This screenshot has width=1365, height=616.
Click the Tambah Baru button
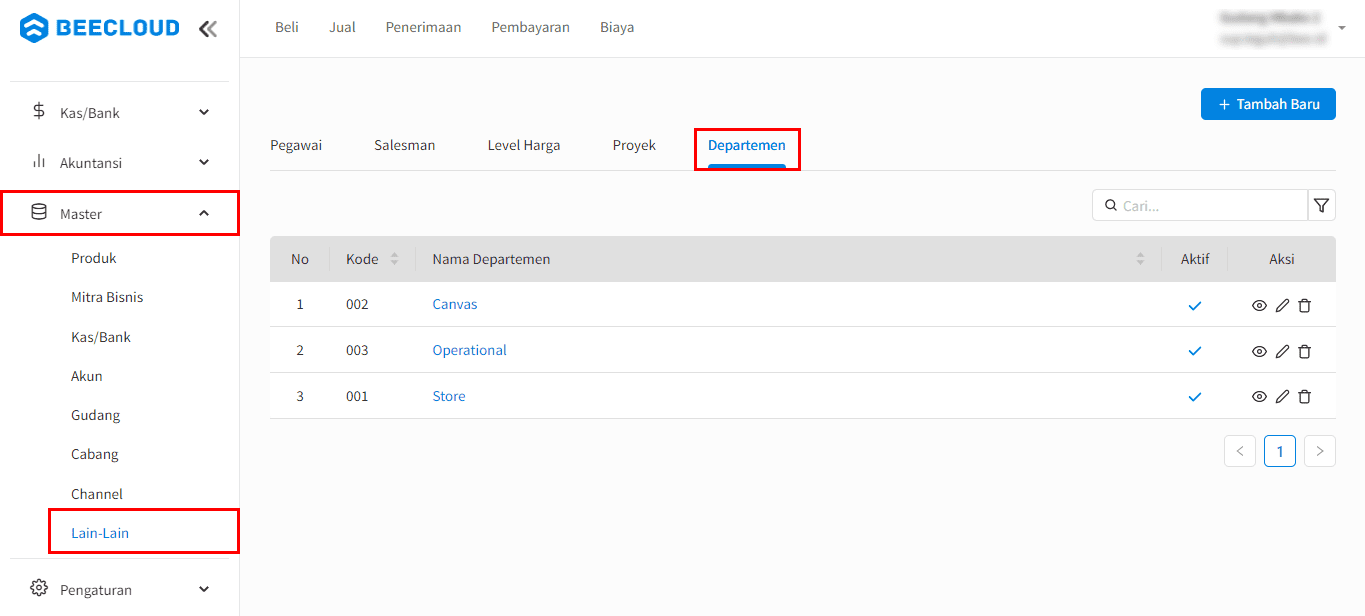[1267, 104]
